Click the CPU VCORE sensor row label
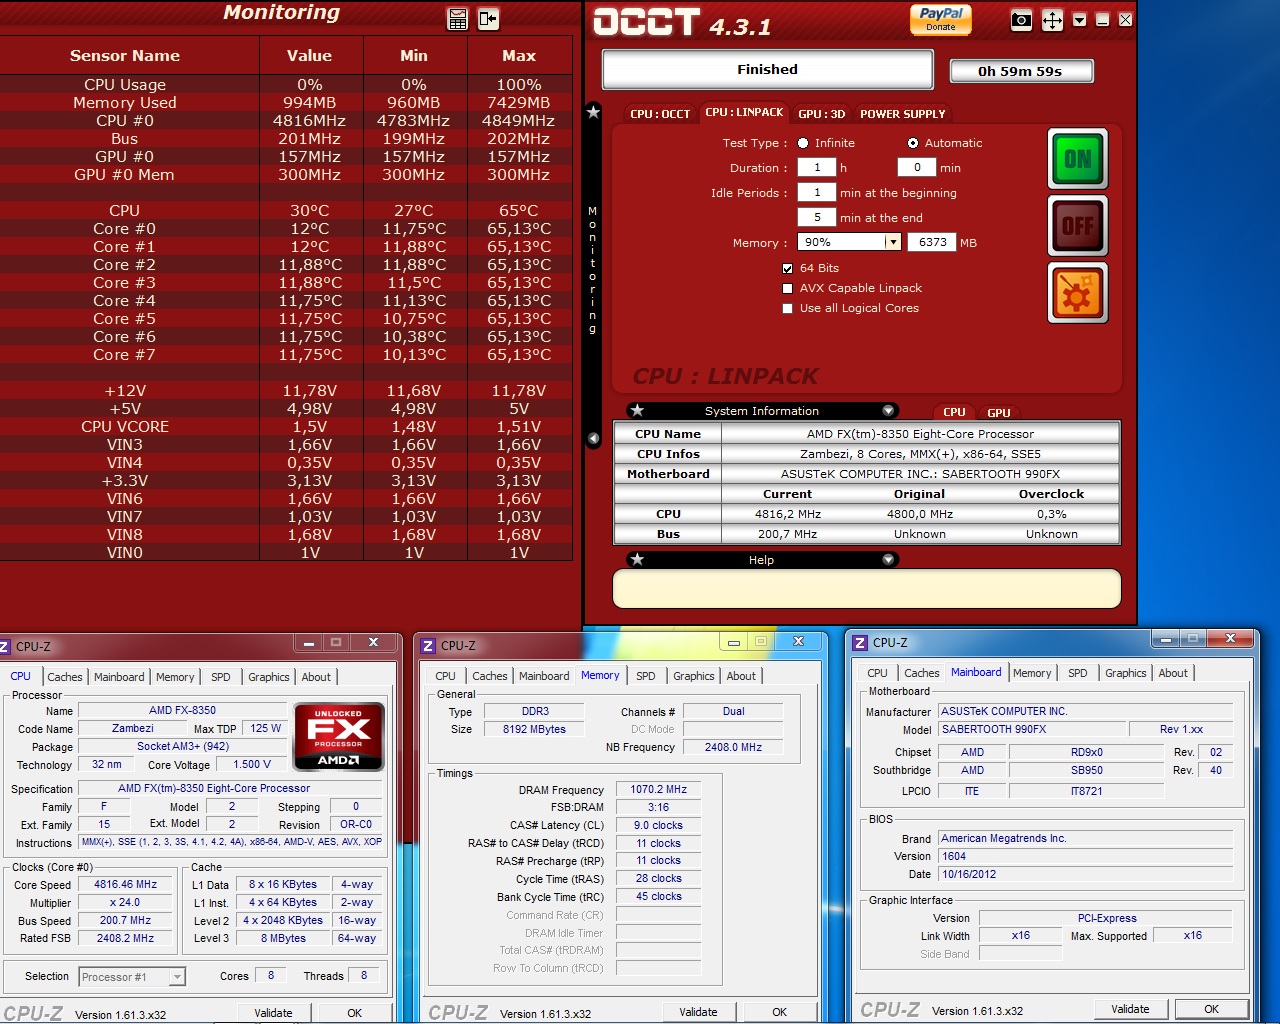The width and height of the screenshot is (1280, 1024). (125, 426)
